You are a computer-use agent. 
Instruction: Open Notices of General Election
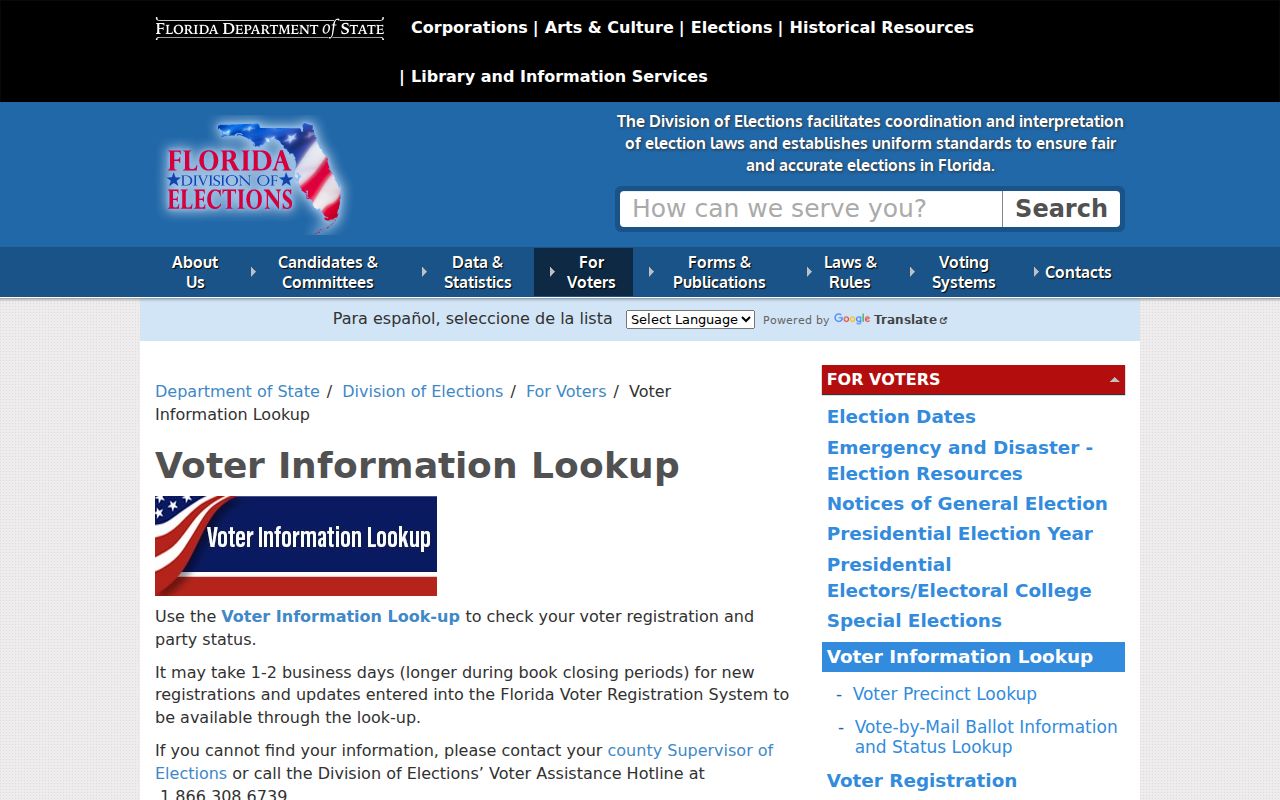tap(967, 504)
